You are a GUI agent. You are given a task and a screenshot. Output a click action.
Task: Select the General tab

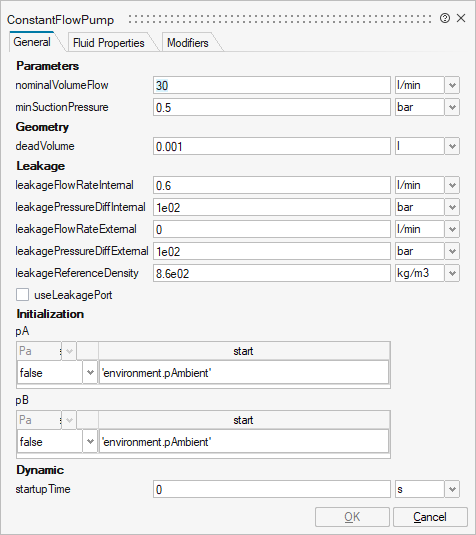(32, 42)
